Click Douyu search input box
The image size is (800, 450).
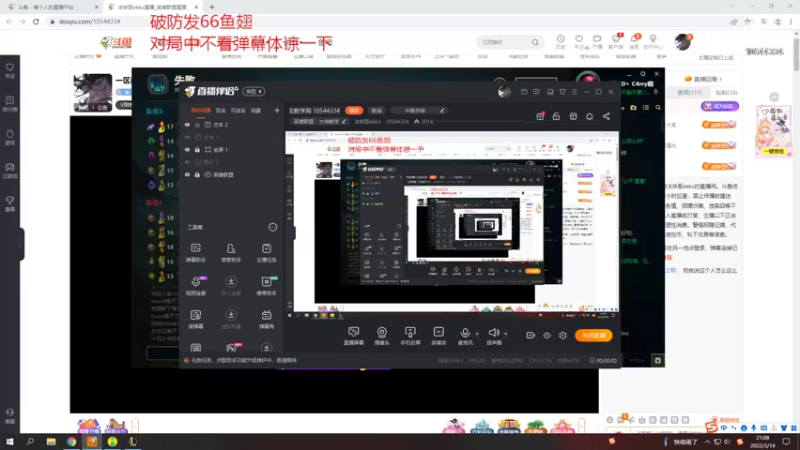pos(504,42)
